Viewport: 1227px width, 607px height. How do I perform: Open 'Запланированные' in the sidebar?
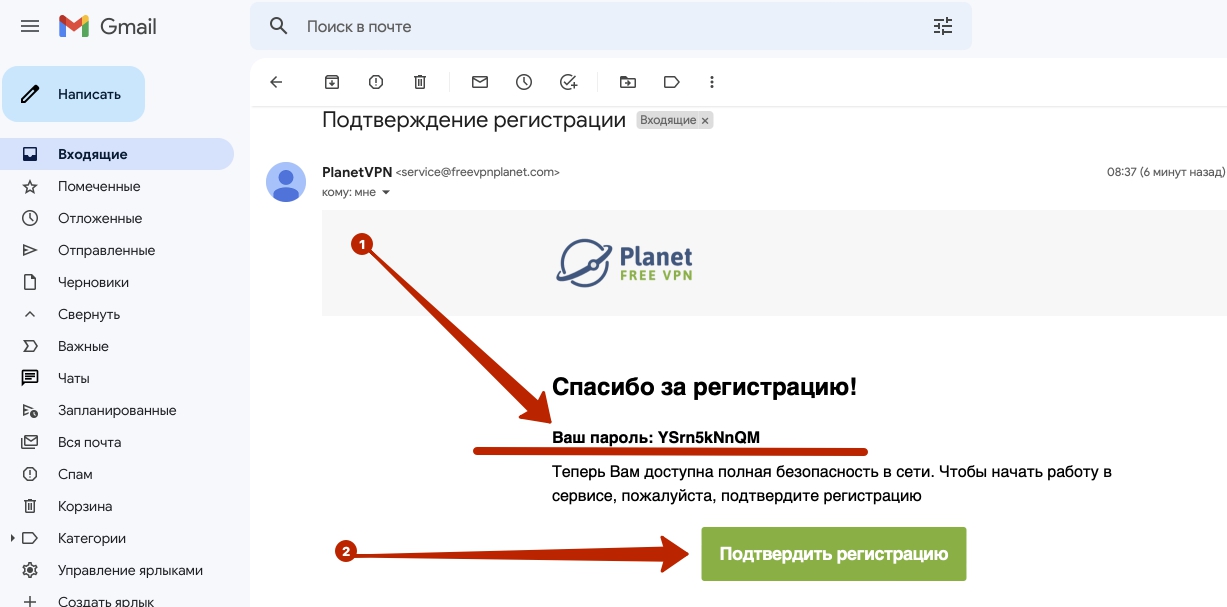coord(117,410)
